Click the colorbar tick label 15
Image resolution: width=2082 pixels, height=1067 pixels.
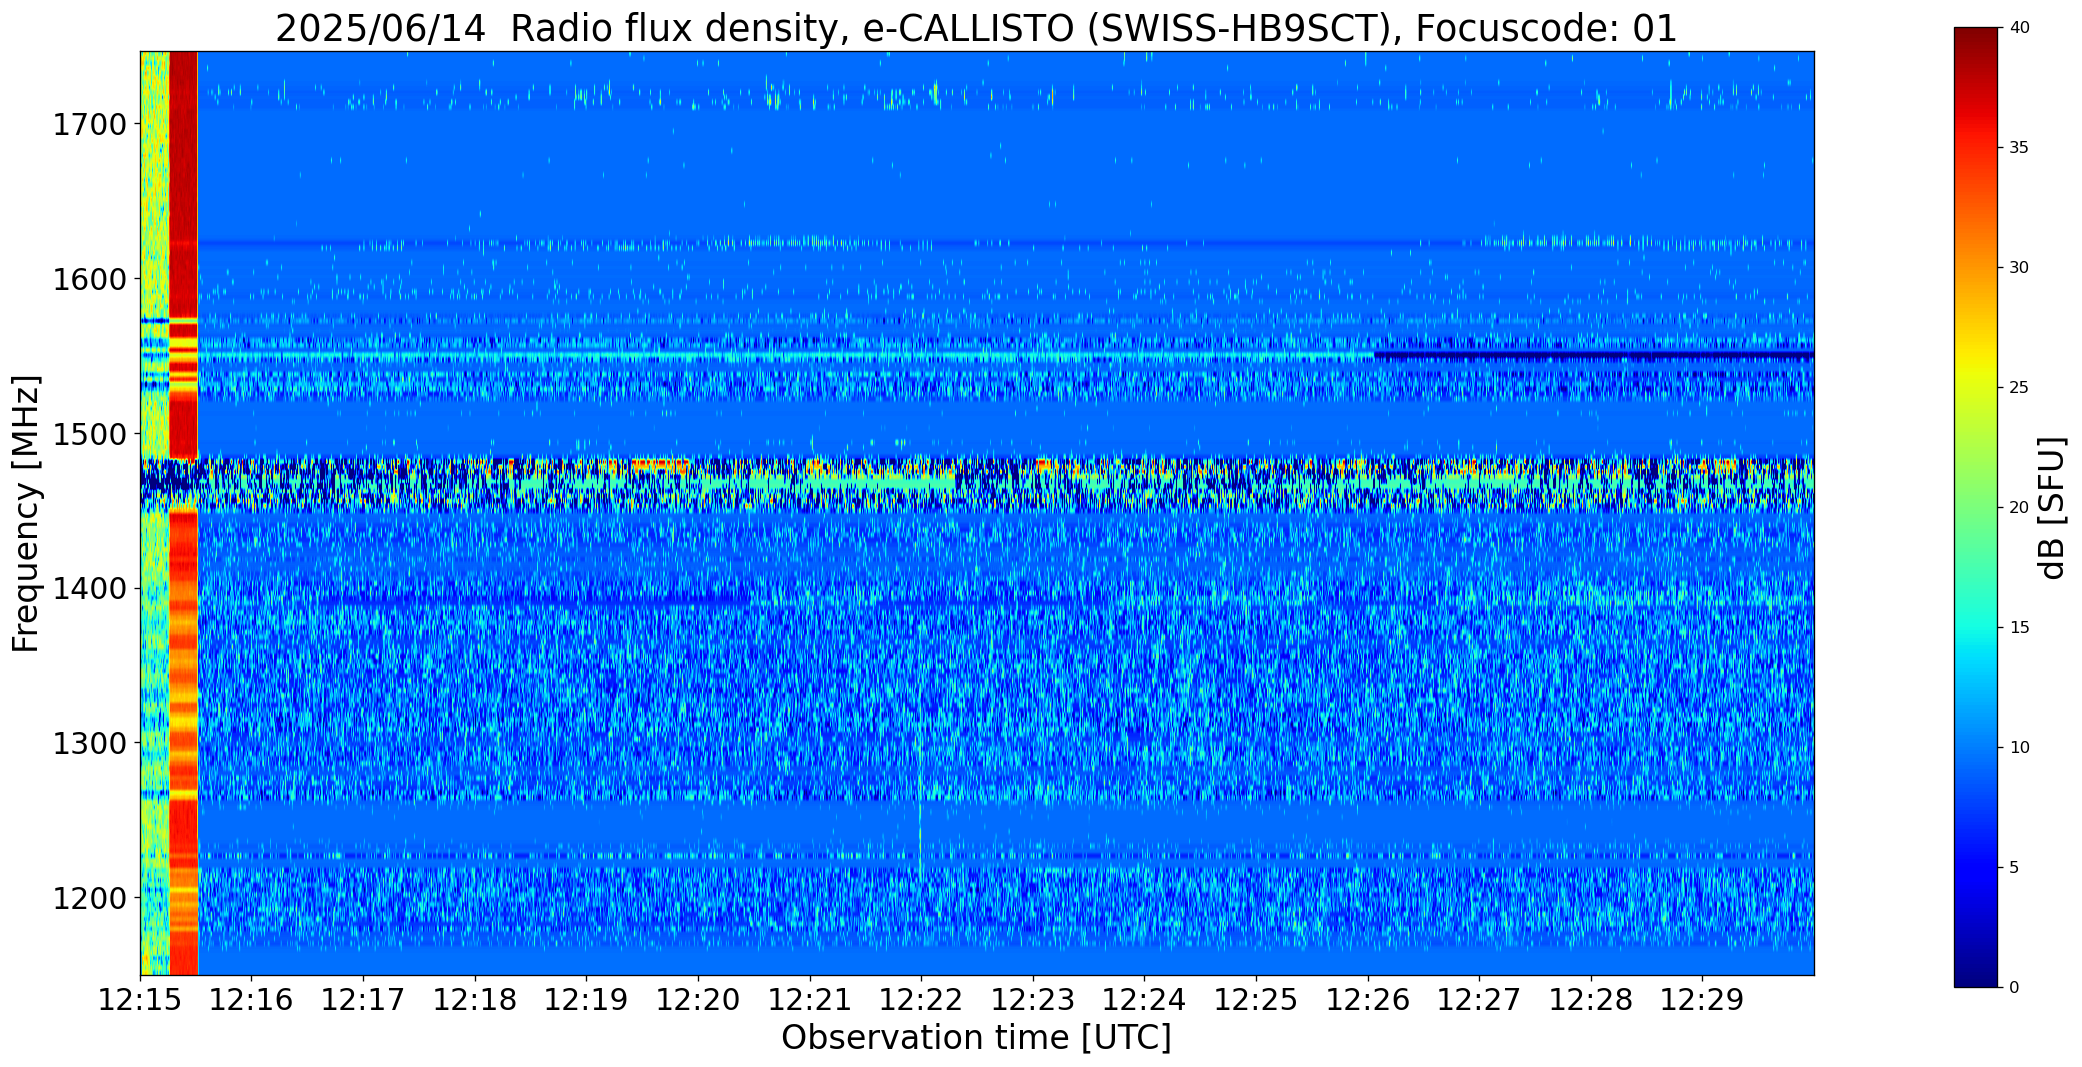[x=2019, y=628]
